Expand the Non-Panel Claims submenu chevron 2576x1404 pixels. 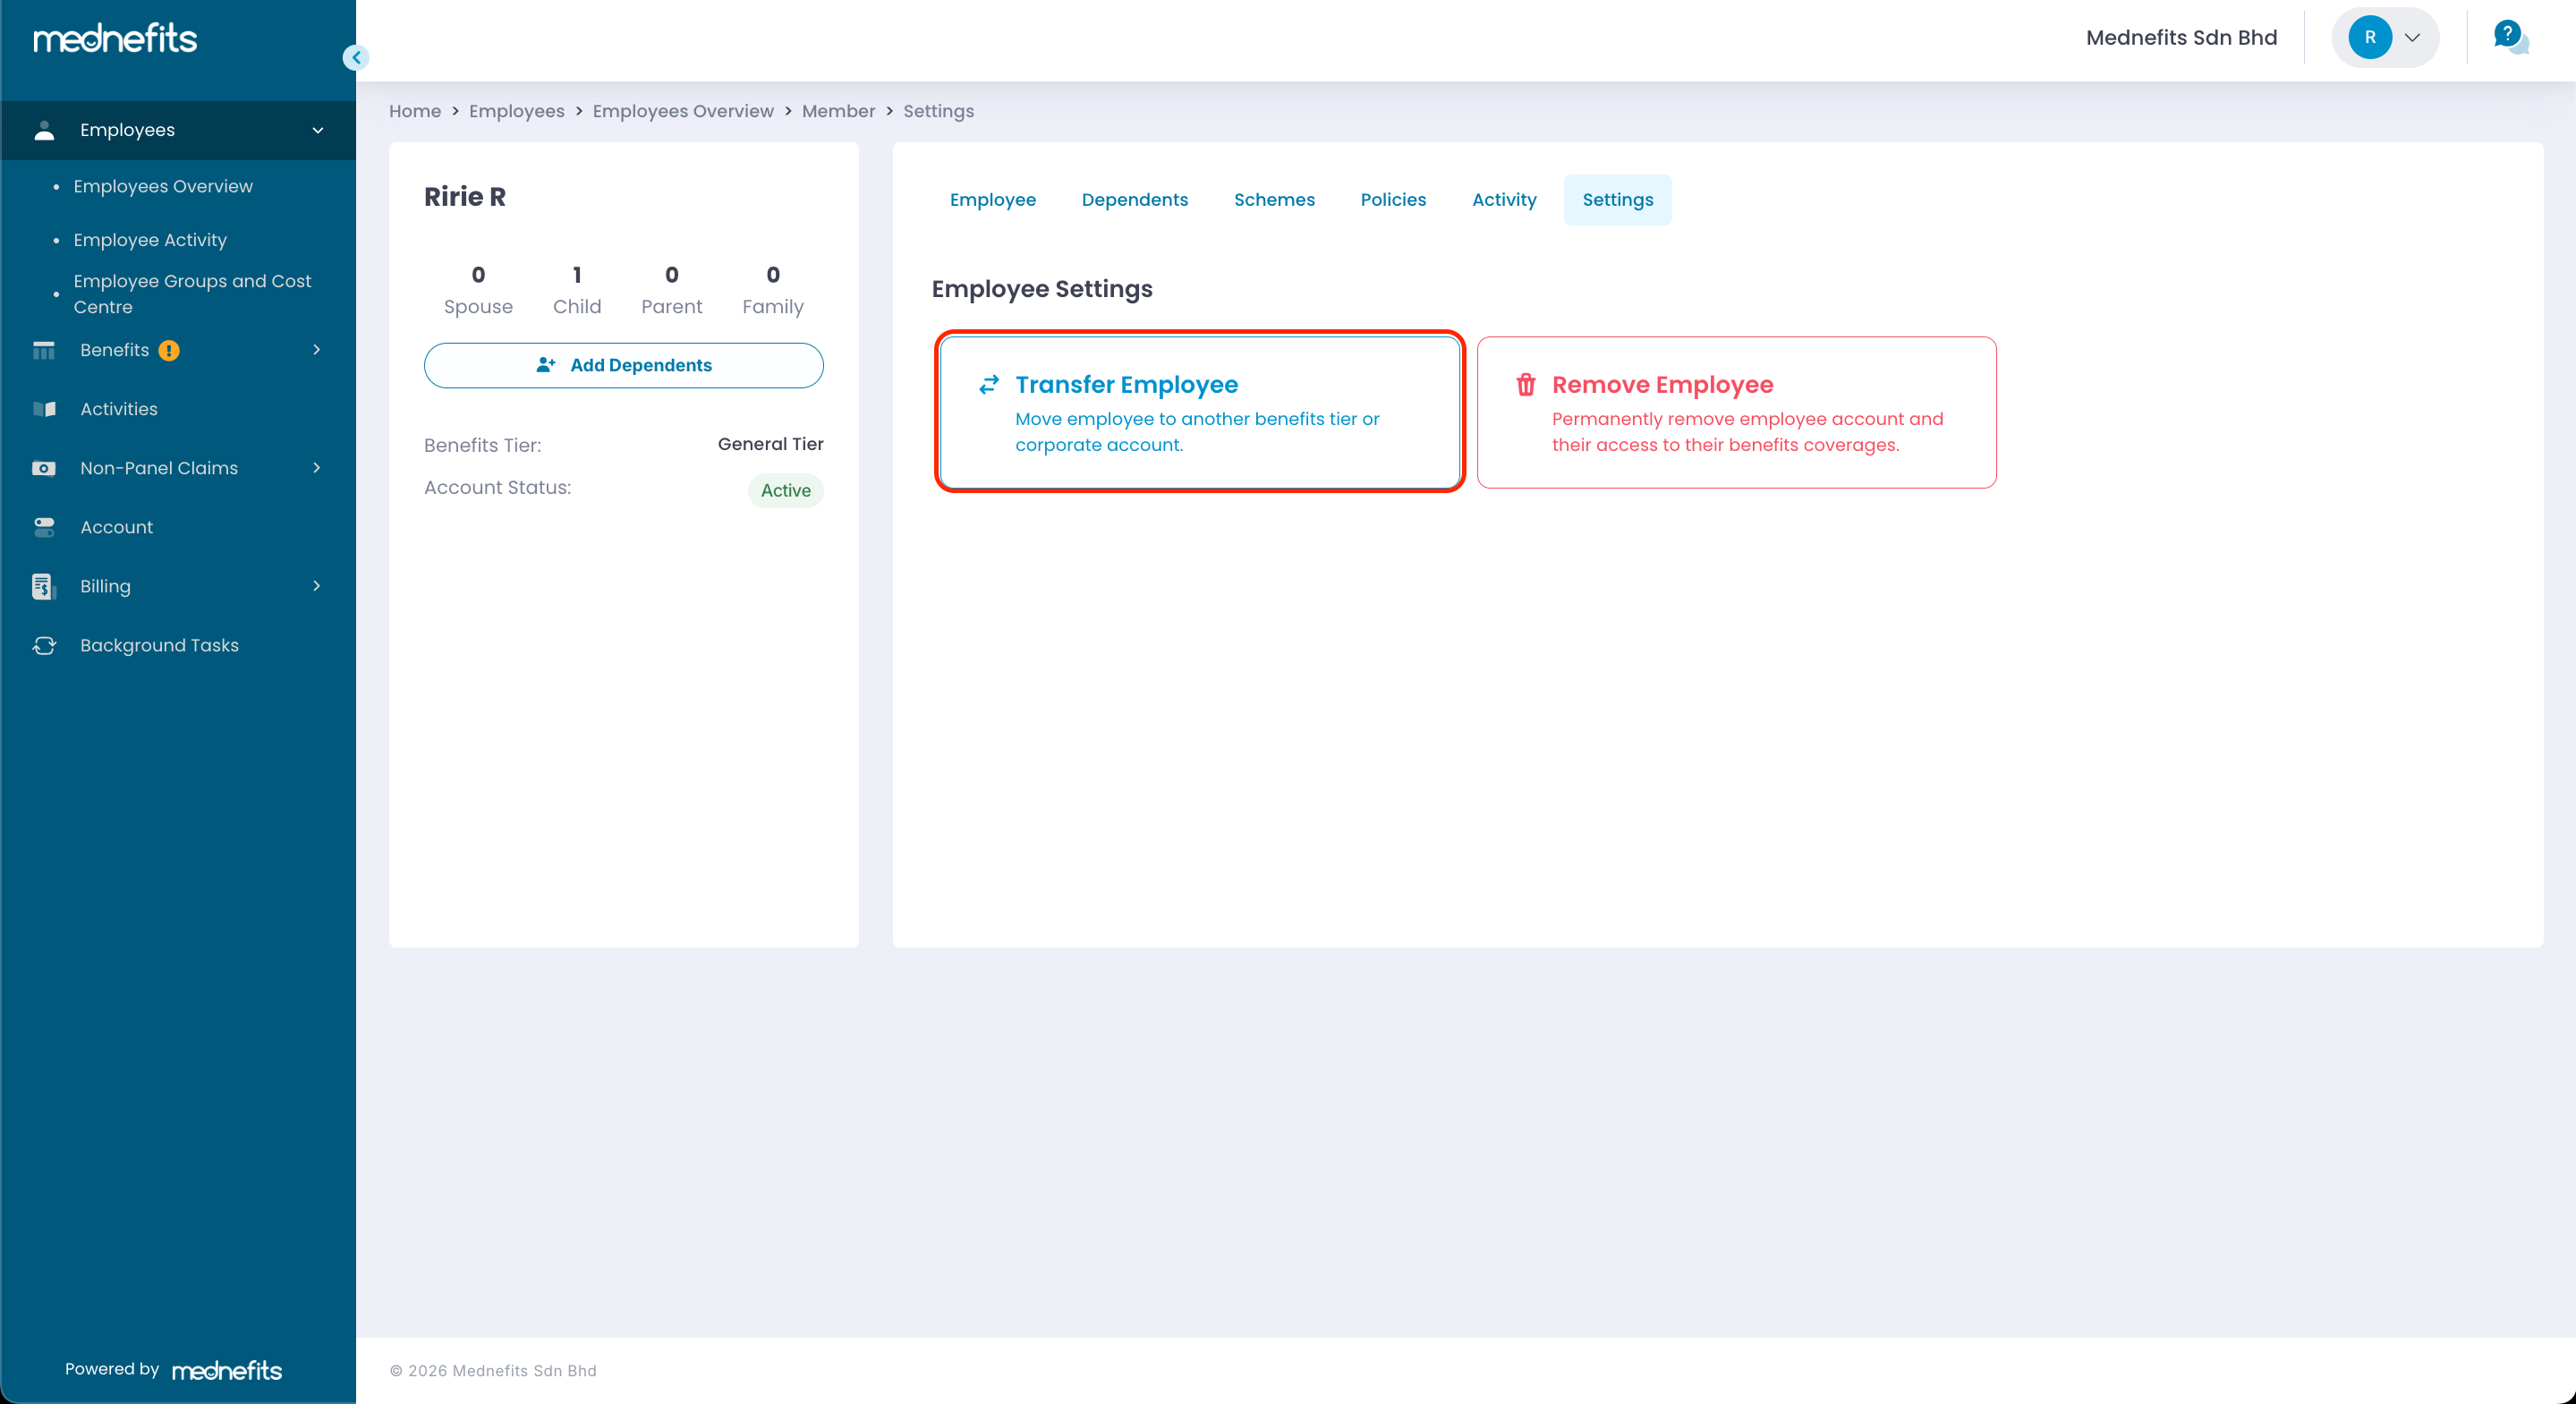[317, 468]
